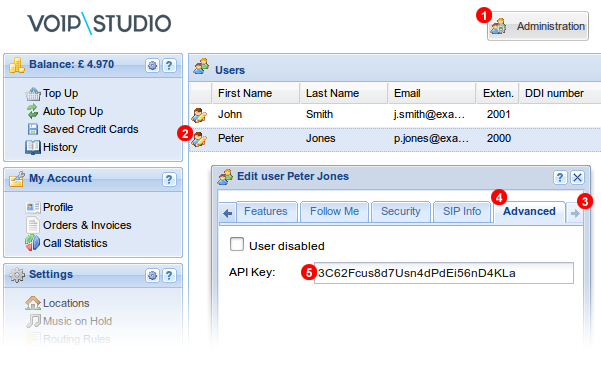Click the Profile card icon
The height and width of the screenshot is (375, 601).
point(33,207)
